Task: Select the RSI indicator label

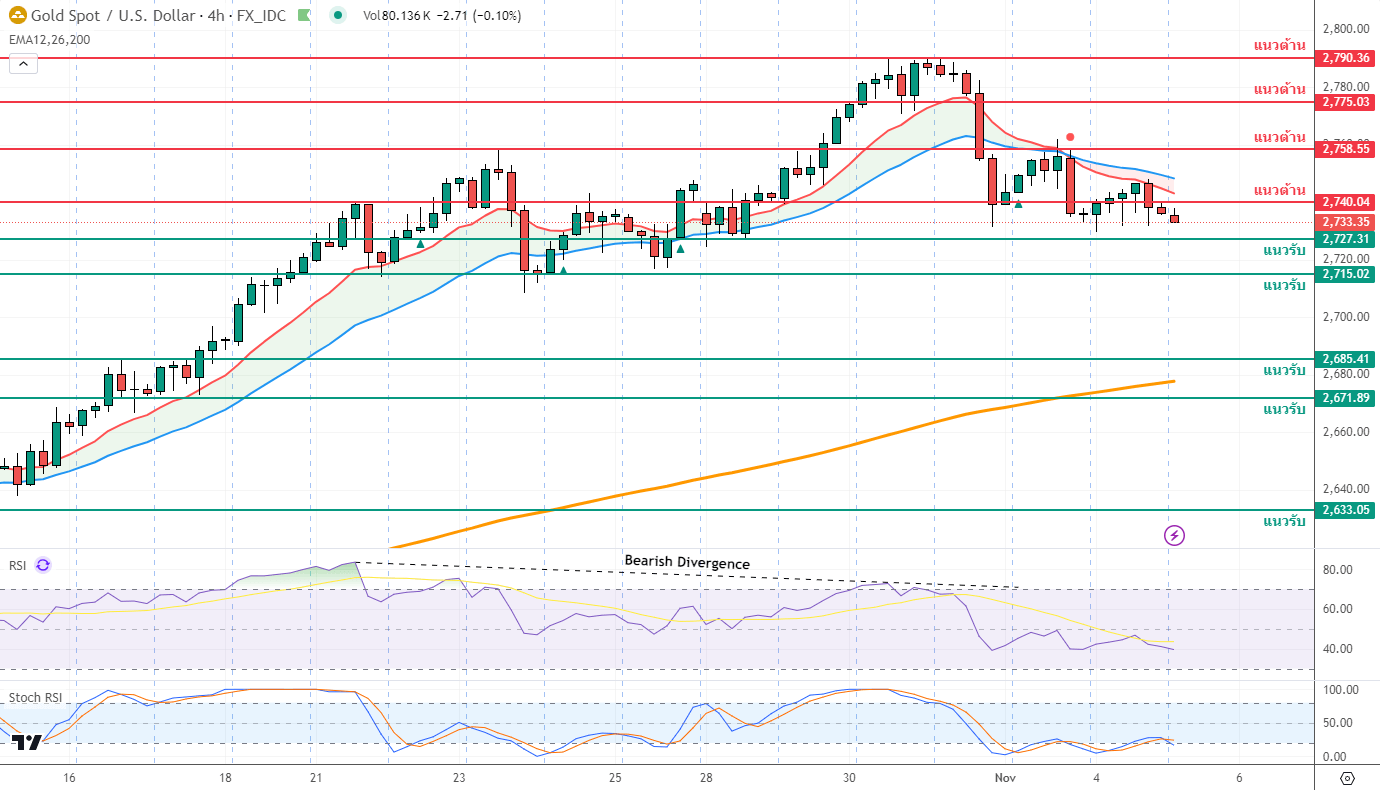Action: point(18,565)
